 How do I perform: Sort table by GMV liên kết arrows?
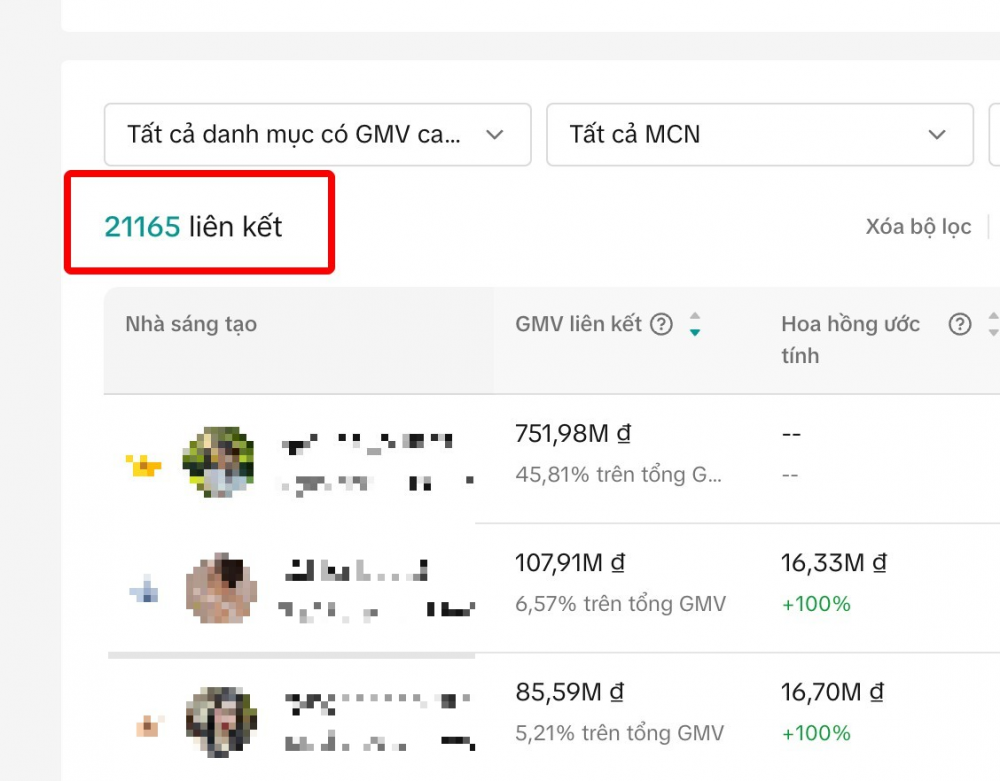point(695,324)
